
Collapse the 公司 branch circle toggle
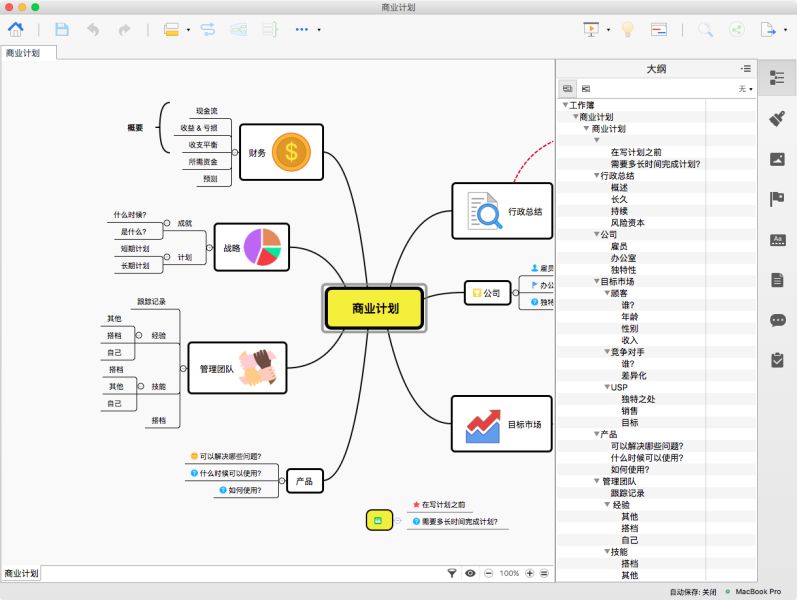click(515, 293)
